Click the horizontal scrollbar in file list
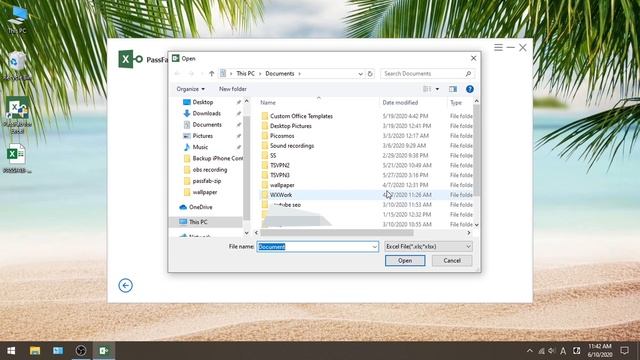The width and height of the screenshot is (640, 360). click(337, 233)
